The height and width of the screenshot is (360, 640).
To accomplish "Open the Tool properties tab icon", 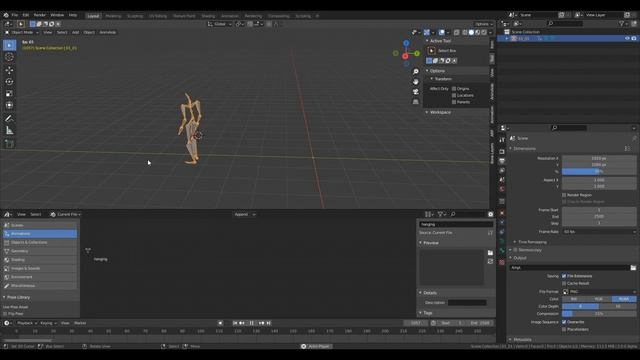I will (502, 140).
